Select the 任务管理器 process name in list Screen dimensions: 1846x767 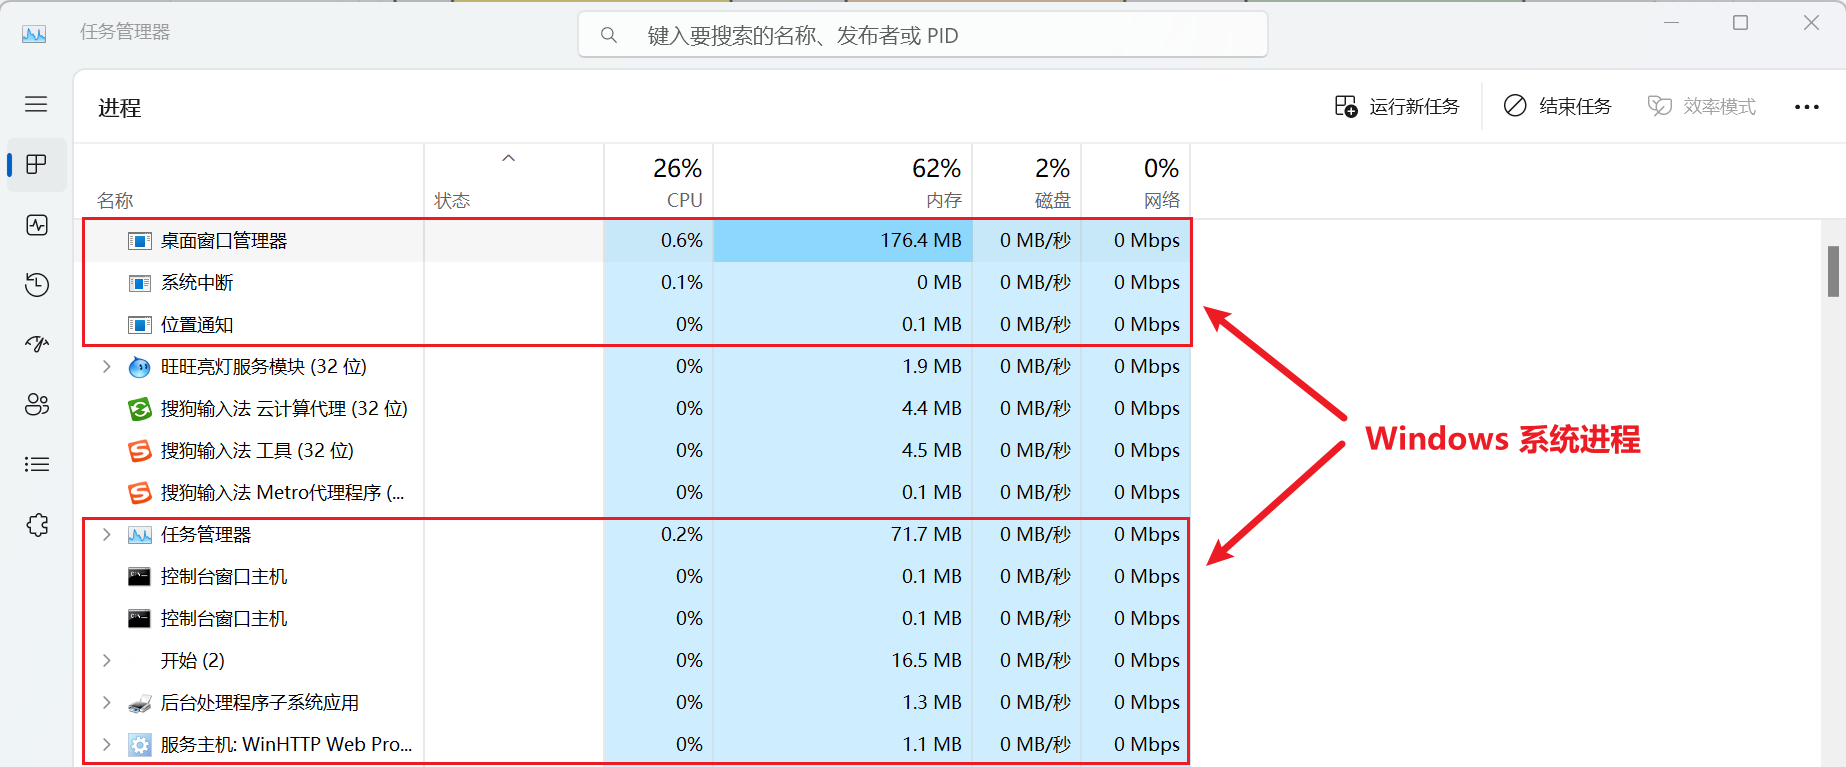pos(206,535)
